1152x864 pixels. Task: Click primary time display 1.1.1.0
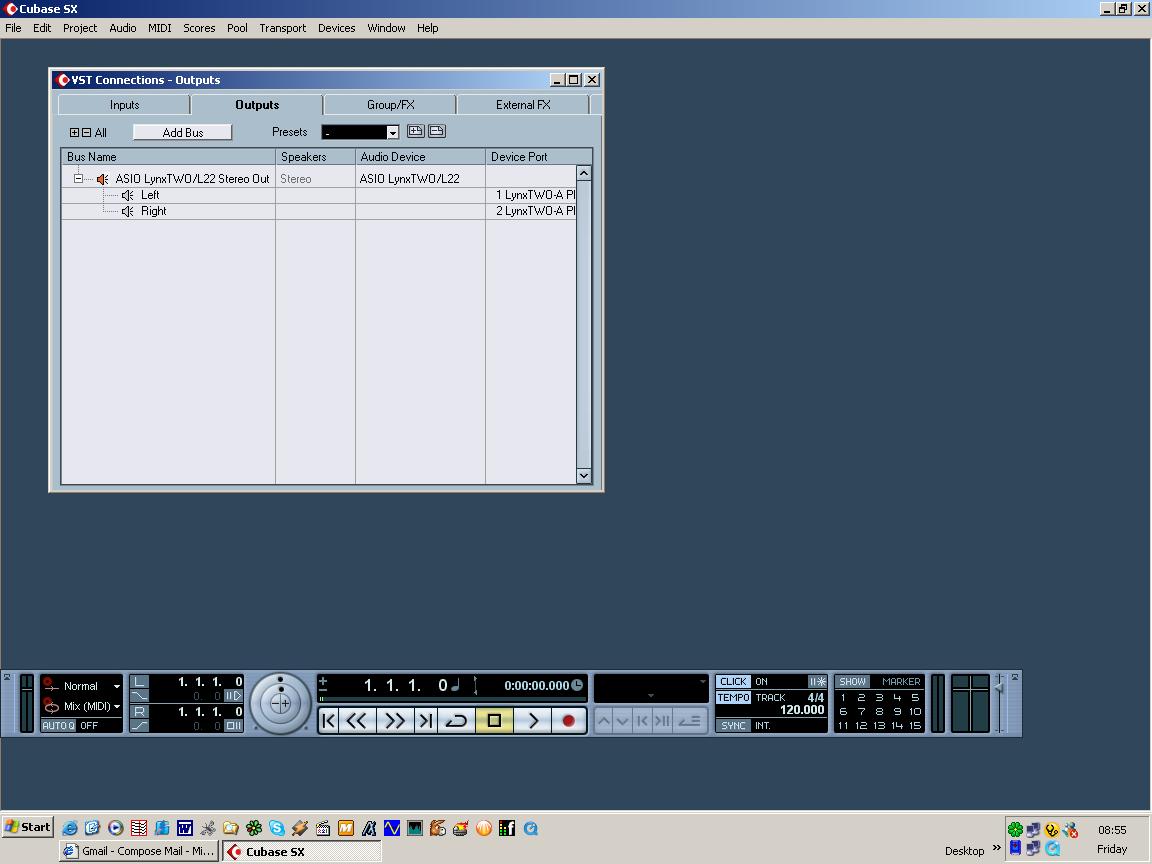click(406, 685)
